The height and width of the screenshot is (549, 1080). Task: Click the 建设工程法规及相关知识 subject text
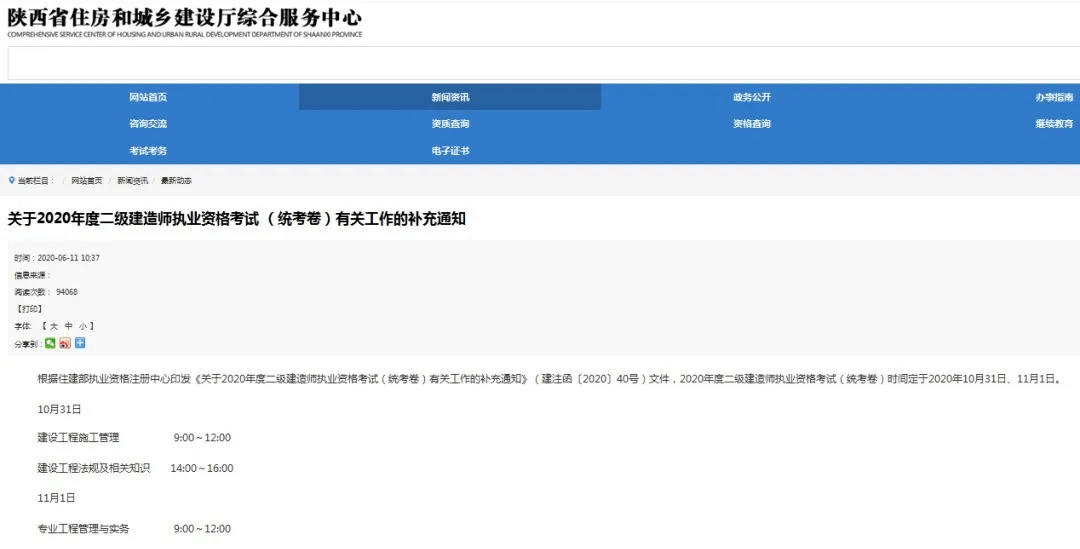pos(93,468)
